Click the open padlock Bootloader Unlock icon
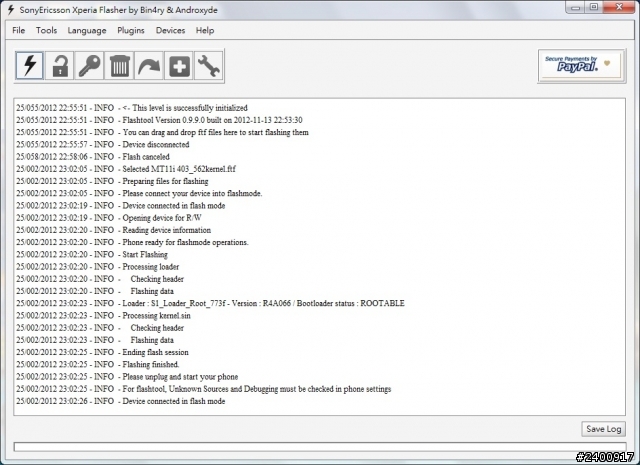 (60, 65)
